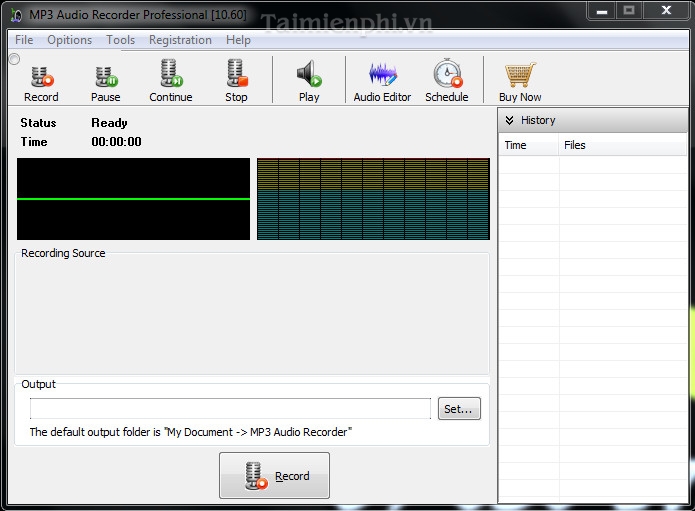Viewport: 695px width, 511px height.
Task: Click the Continue toolbar icon
Action: [x=171, y=81]
